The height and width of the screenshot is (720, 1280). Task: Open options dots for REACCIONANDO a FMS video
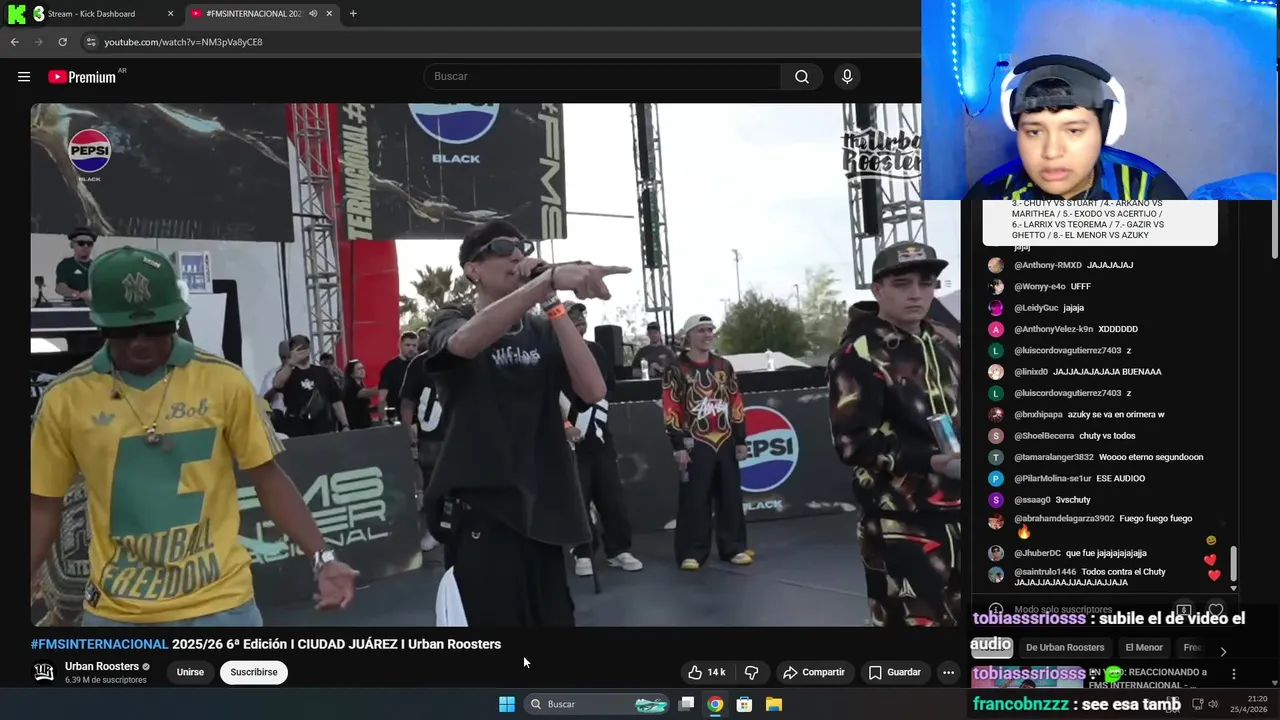1233,674
